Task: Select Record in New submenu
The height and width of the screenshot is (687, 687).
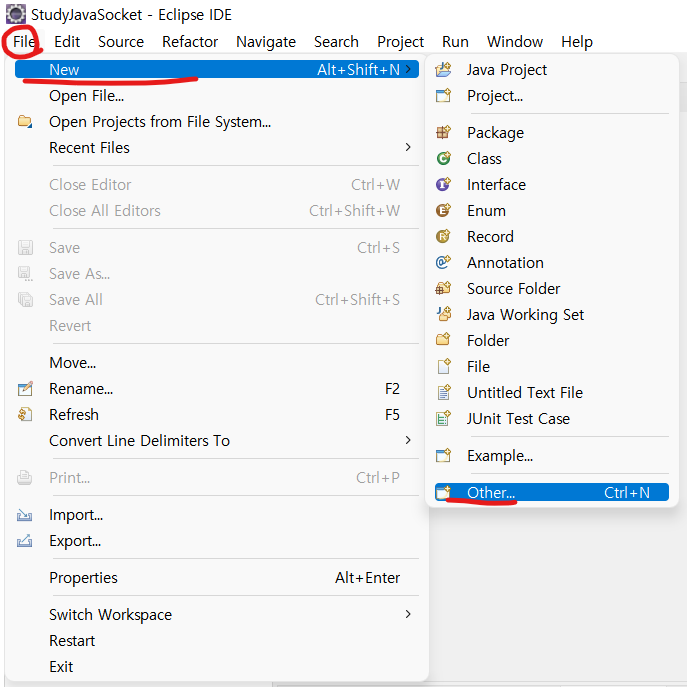Action: [552, 236]
